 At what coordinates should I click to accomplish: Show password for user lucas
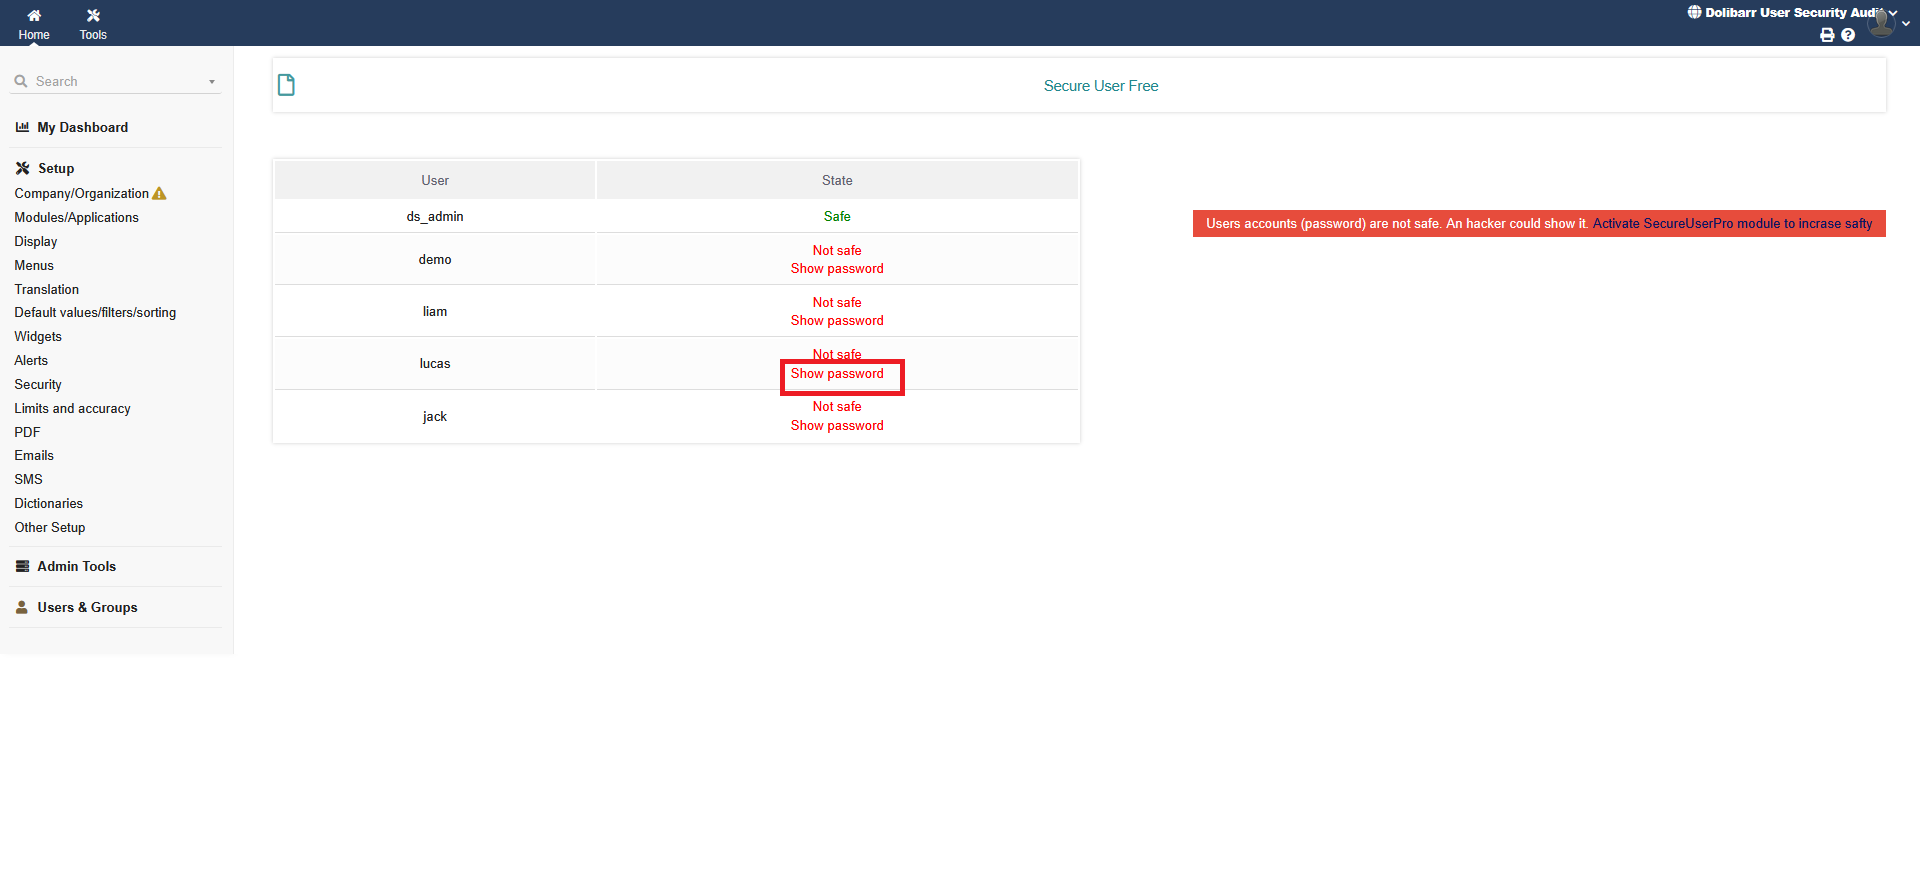[x=837, y=374]
